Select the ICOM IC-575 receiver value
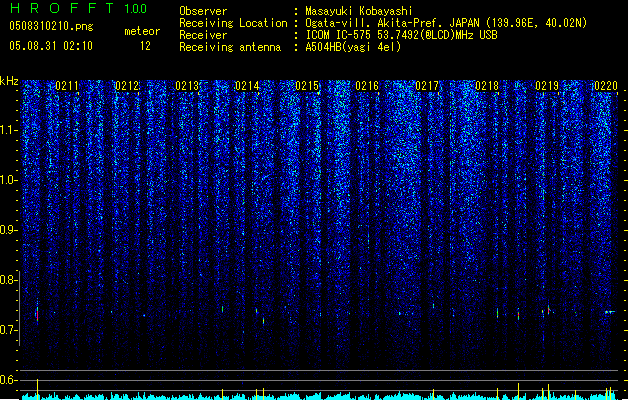Image resolution: width=629 pixels, height=400 pixels. (401, 35)
